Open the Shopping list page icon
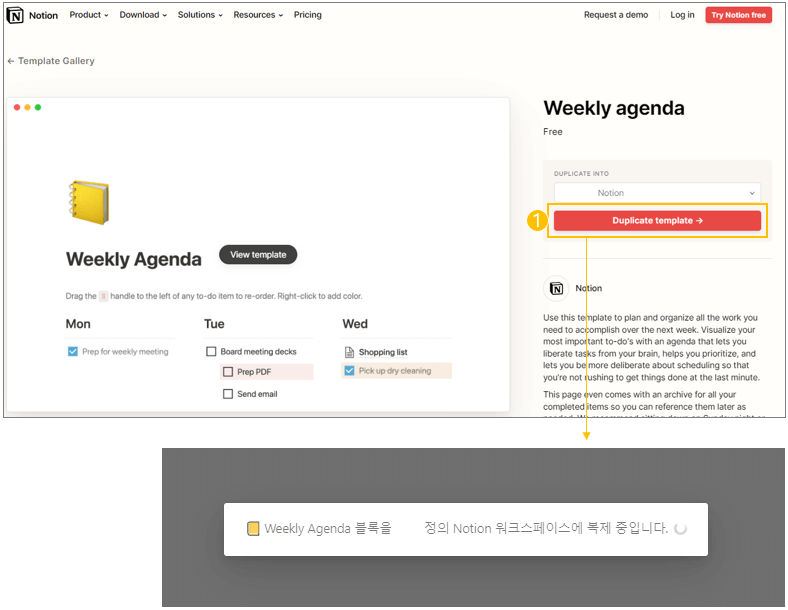This screenshot has height=610, width=788. click(349, 352)
